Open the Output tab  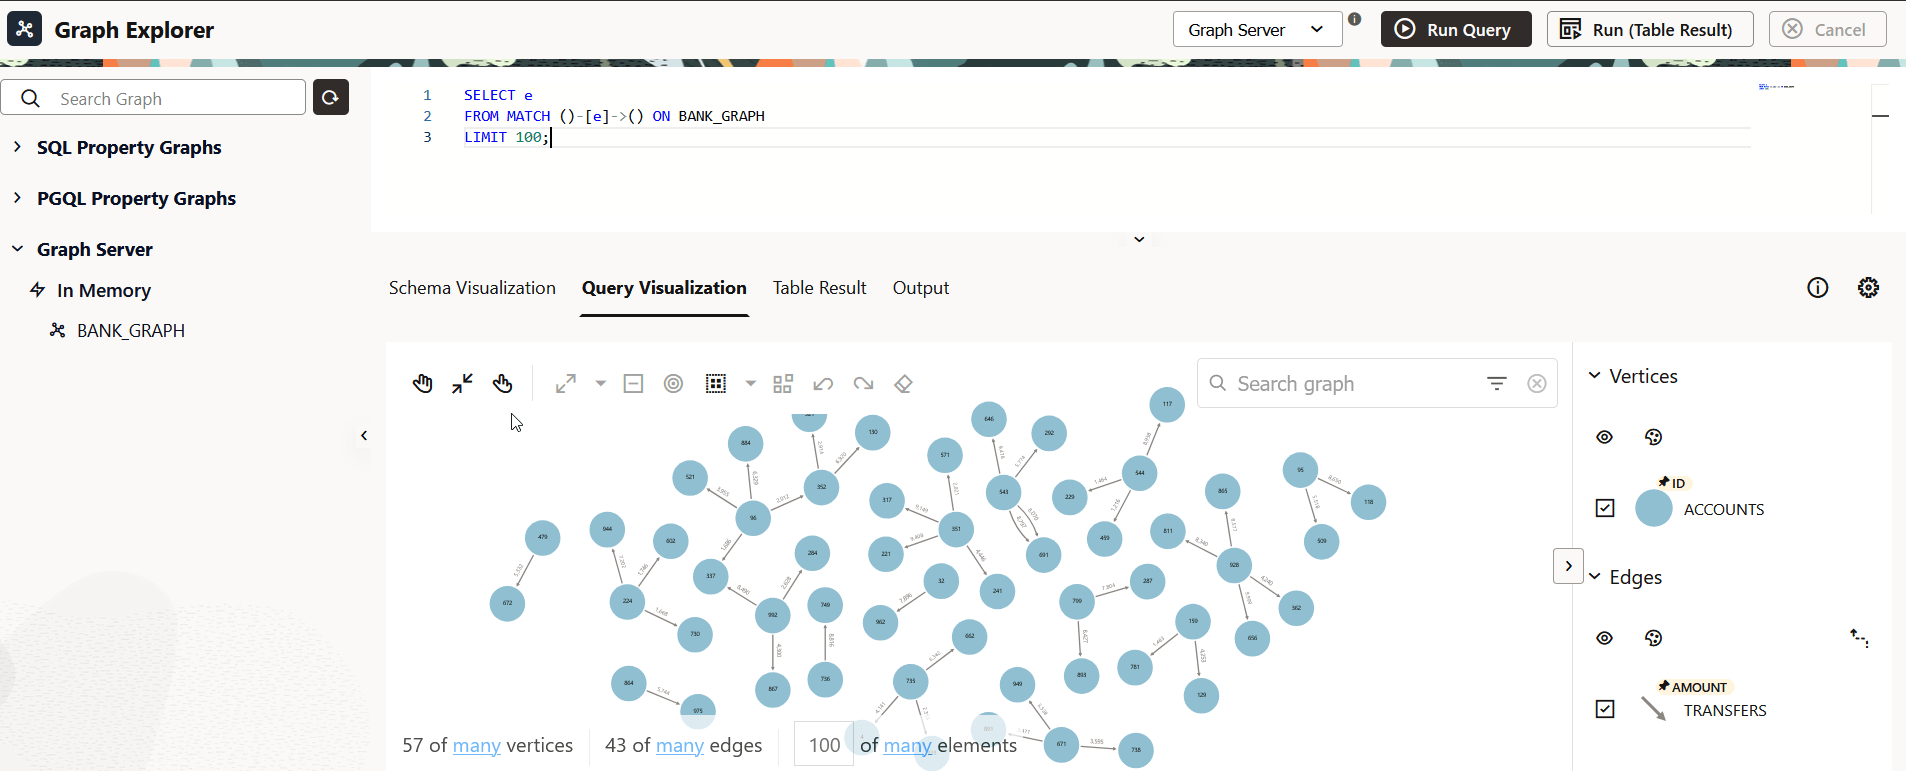tap(921, 288)
